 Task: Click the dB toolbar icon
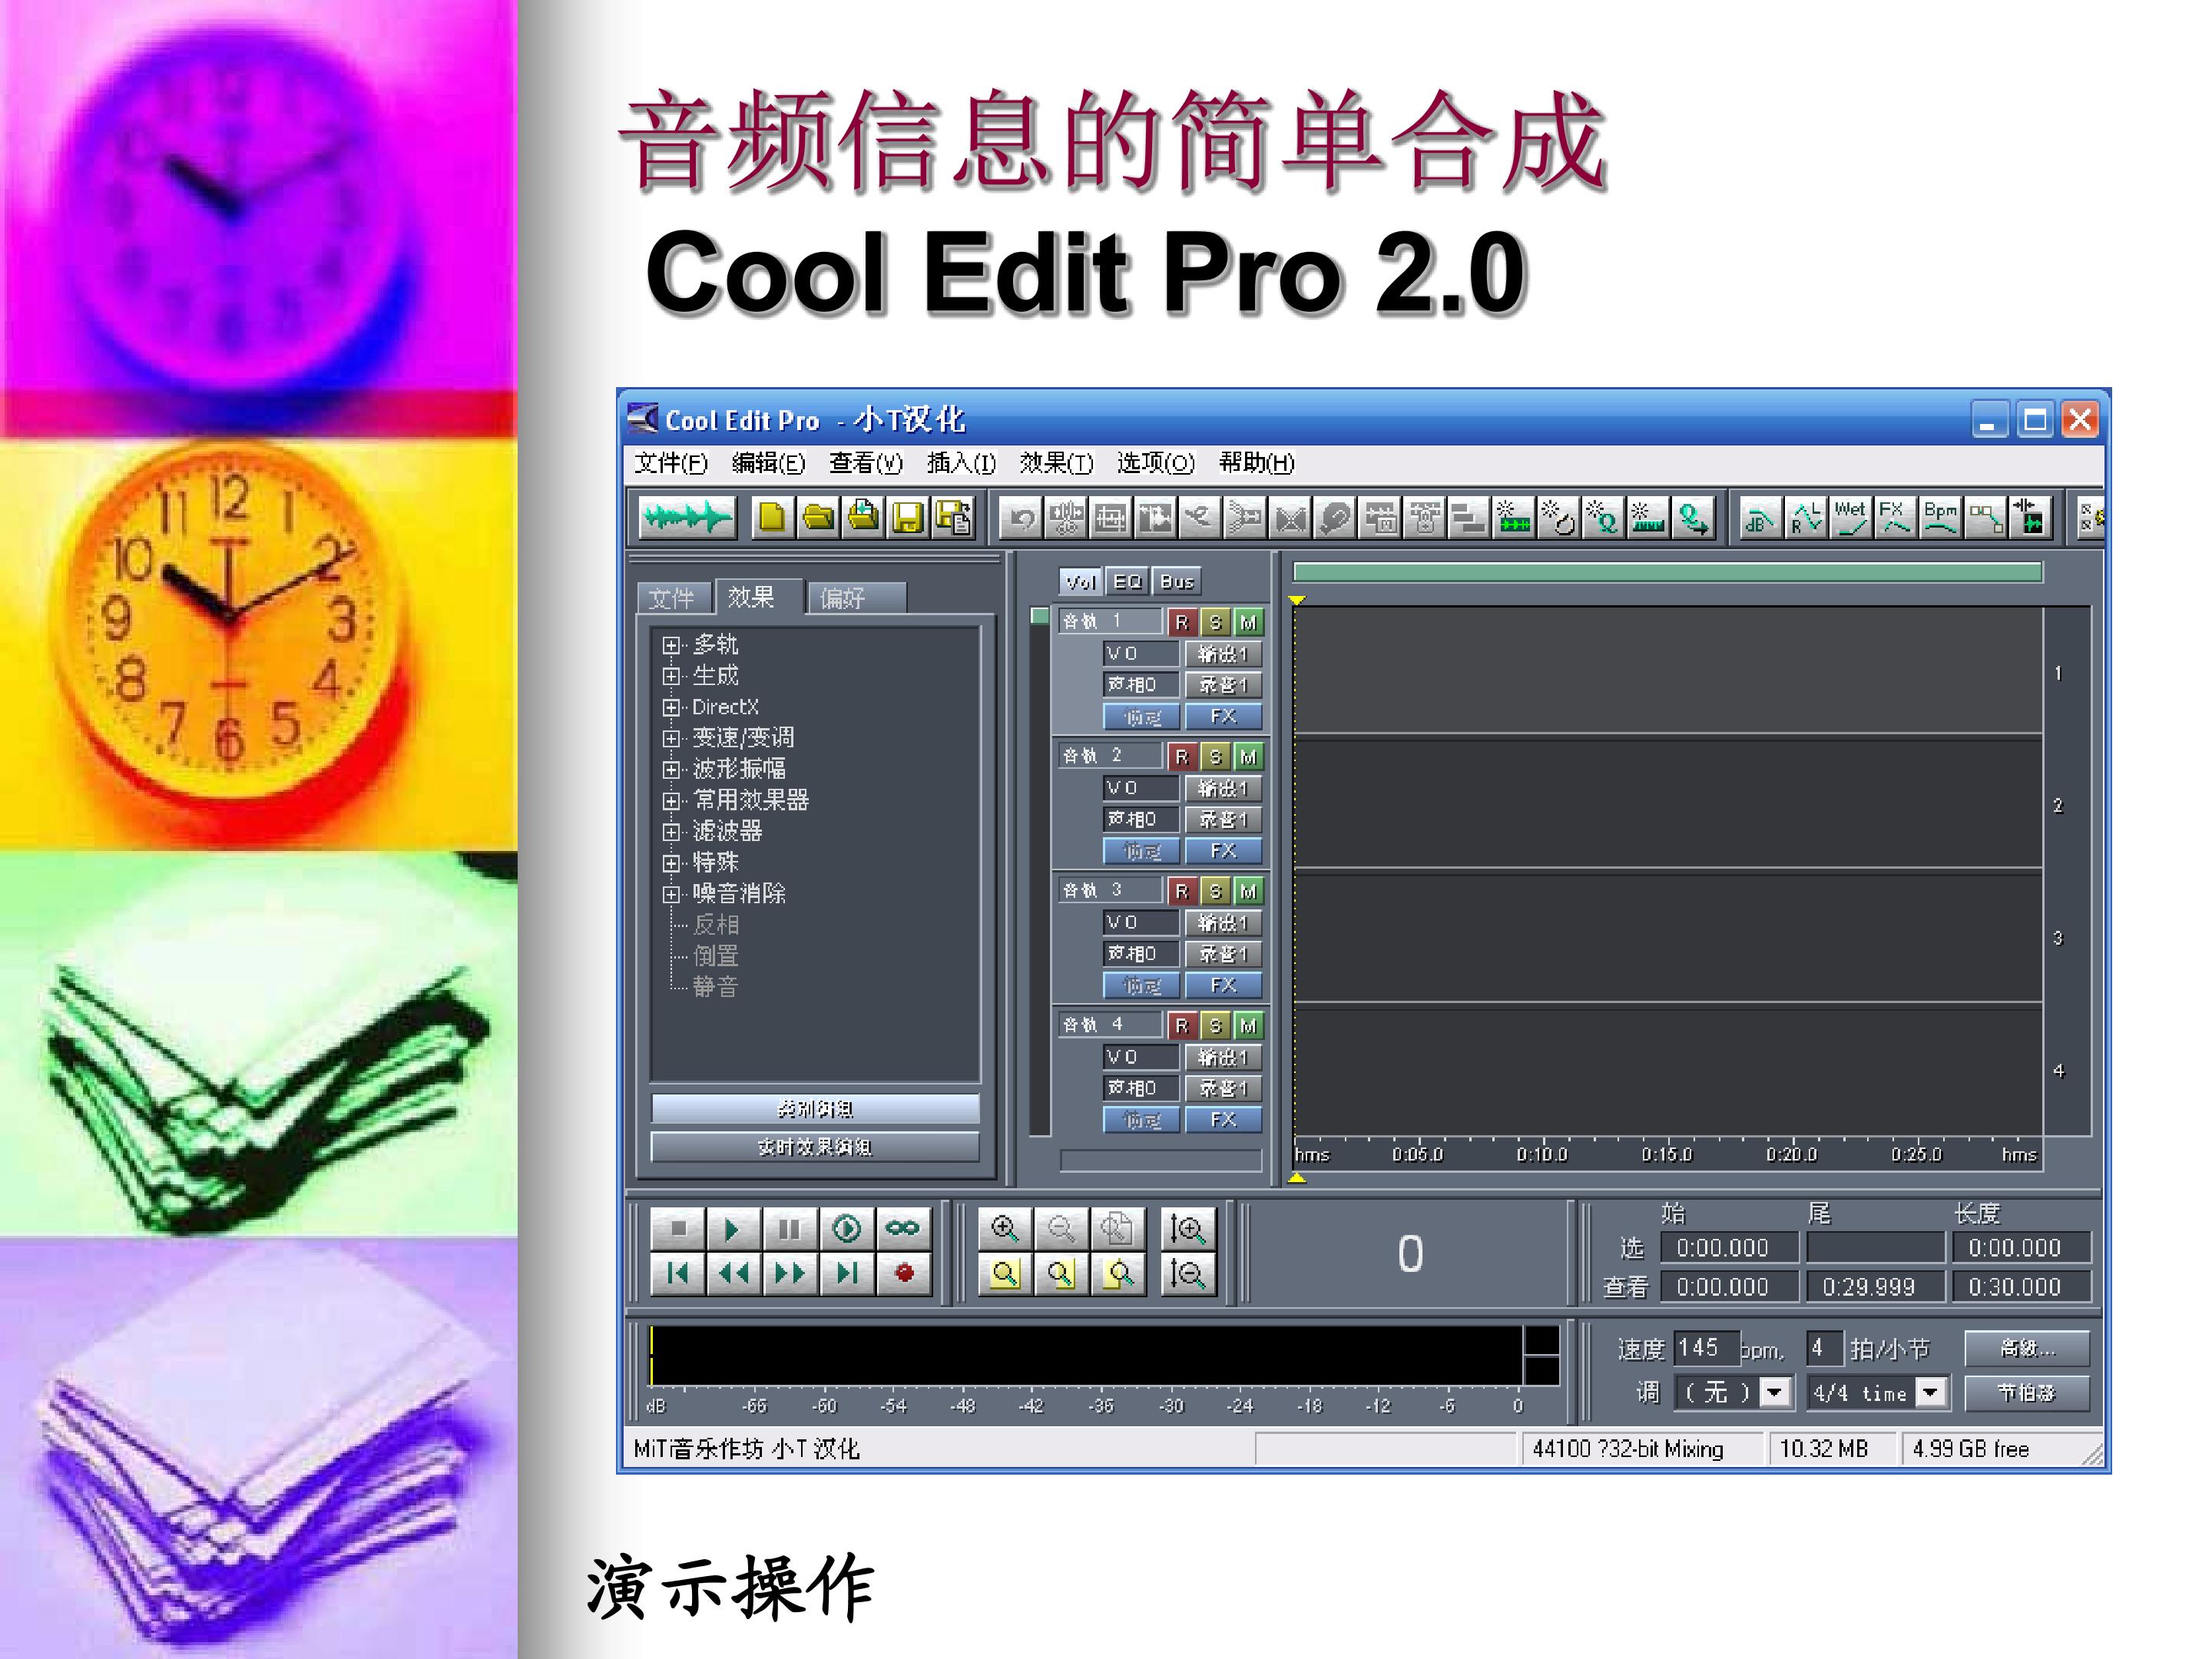click(1760, 517)
